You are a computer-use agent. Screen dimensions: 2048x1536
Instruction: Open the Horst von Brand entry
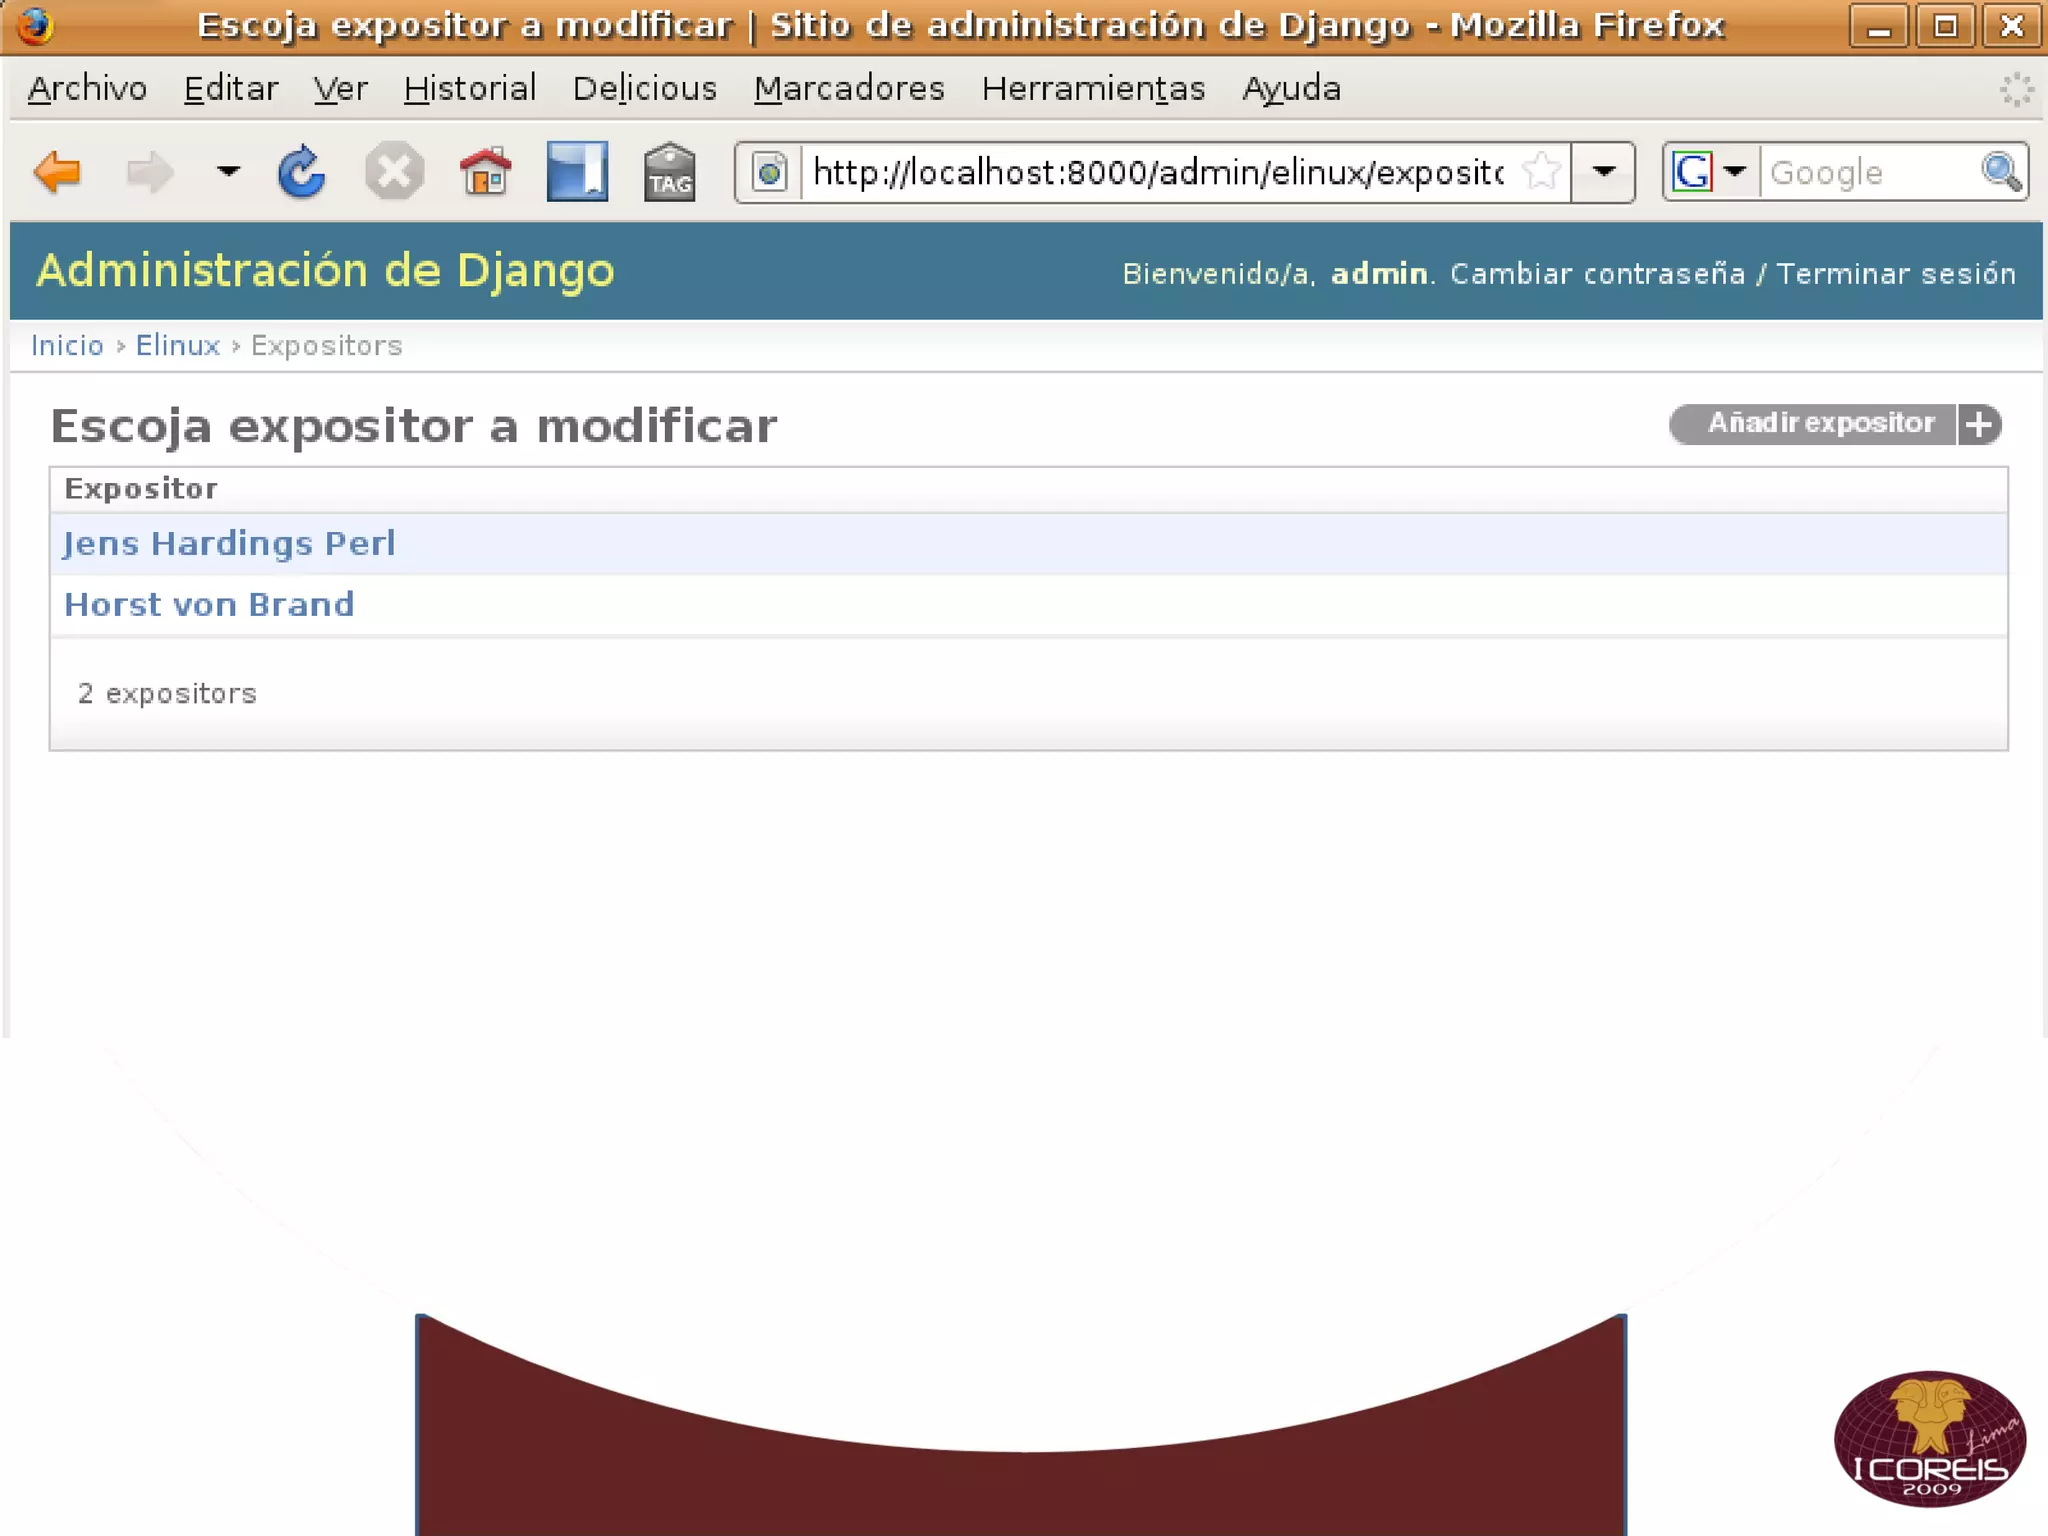click(209, 604)
